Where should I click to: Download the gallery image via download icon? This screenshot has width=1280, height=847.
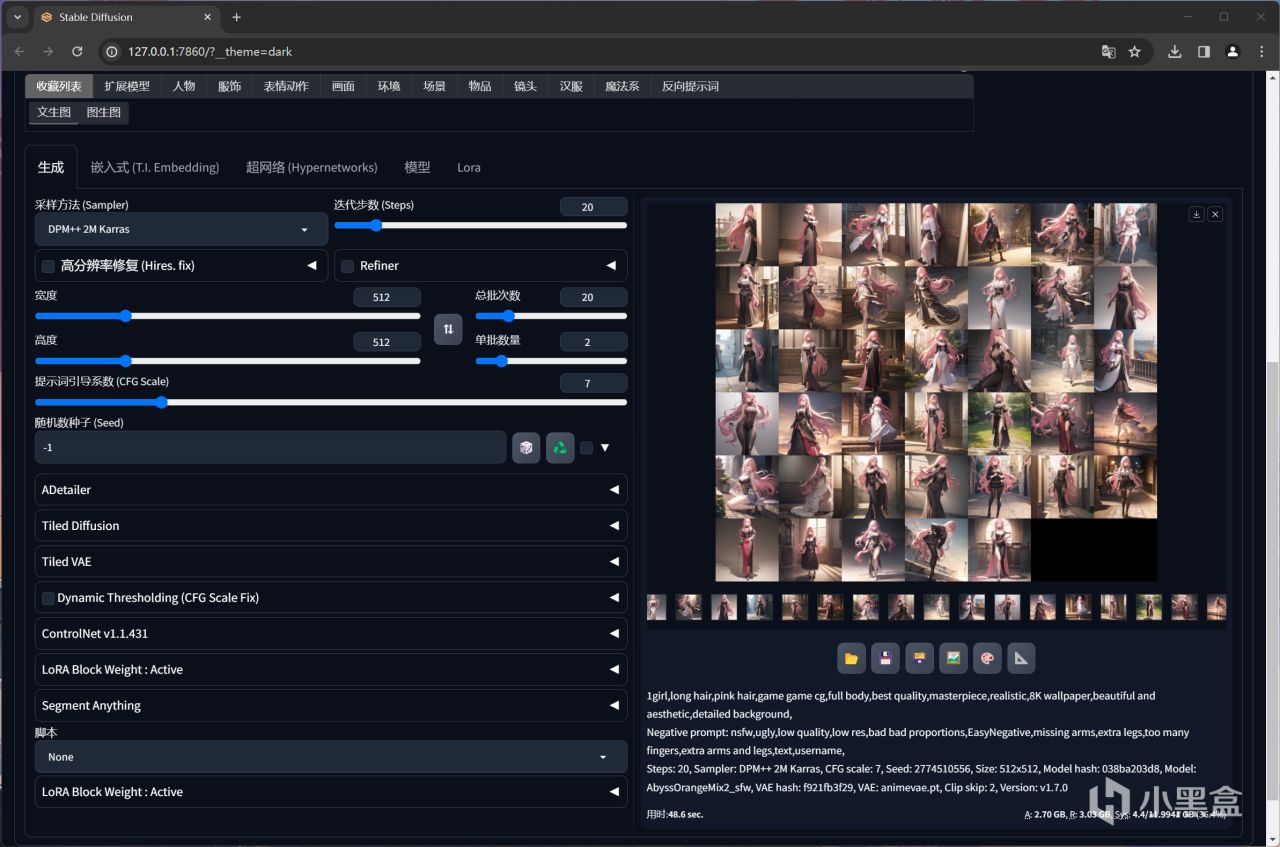pos(1196,214)
